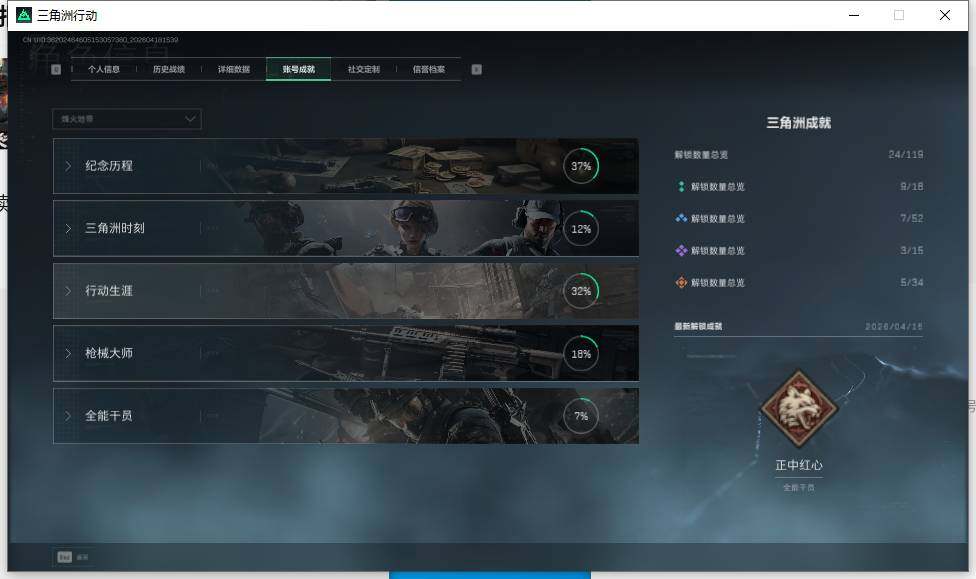Image resolution: width=976 pixels, height=579 pixels.
Task: Click the 行动生涯 label
Action: coord(109,290)
